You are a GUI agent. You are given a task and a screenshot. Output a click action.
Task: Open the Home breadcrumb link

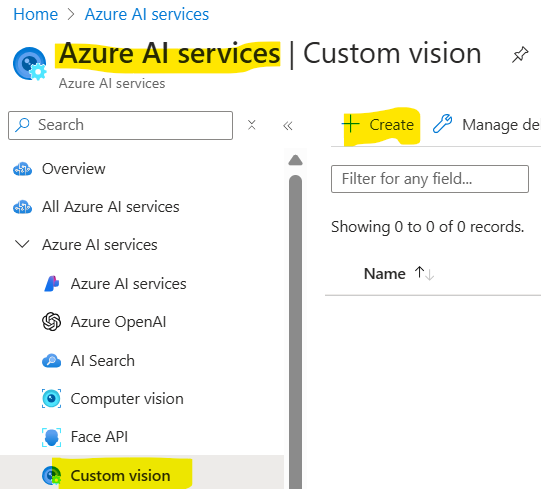coord(35,14)
